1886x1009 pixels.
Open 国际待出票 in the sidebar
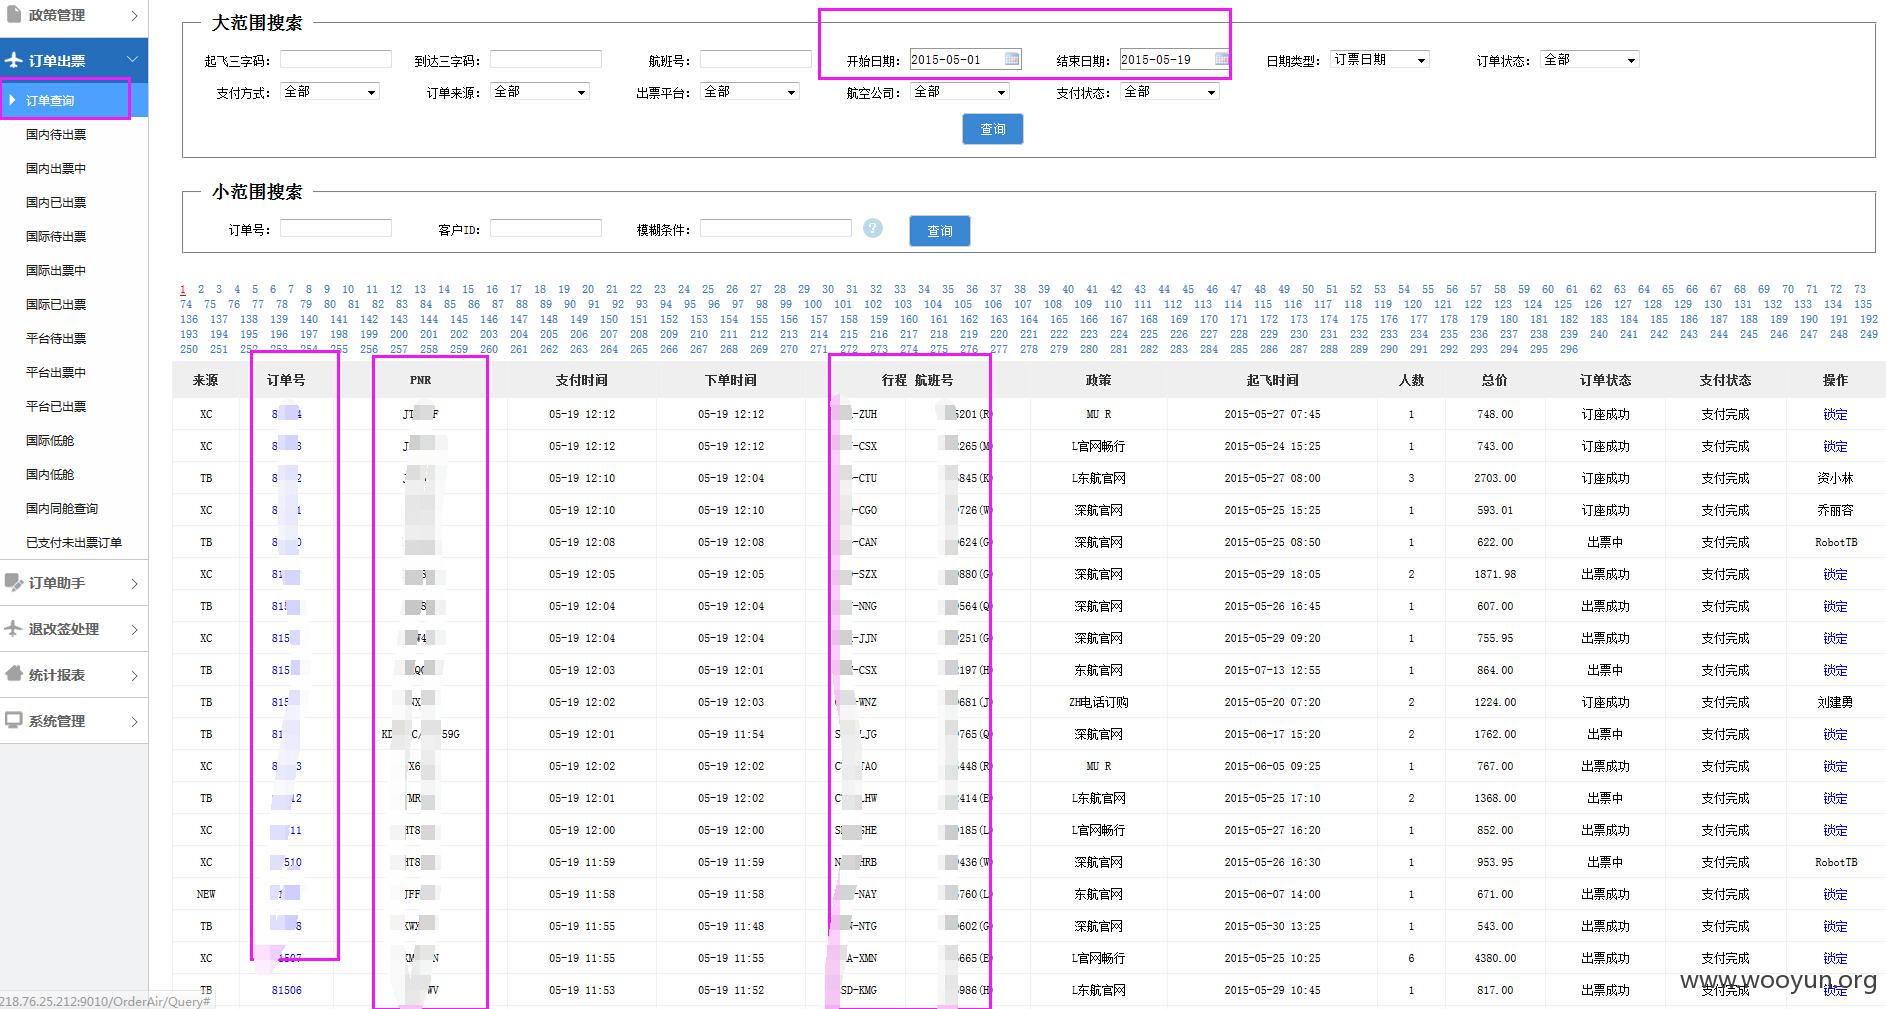(x=56, y=236)
